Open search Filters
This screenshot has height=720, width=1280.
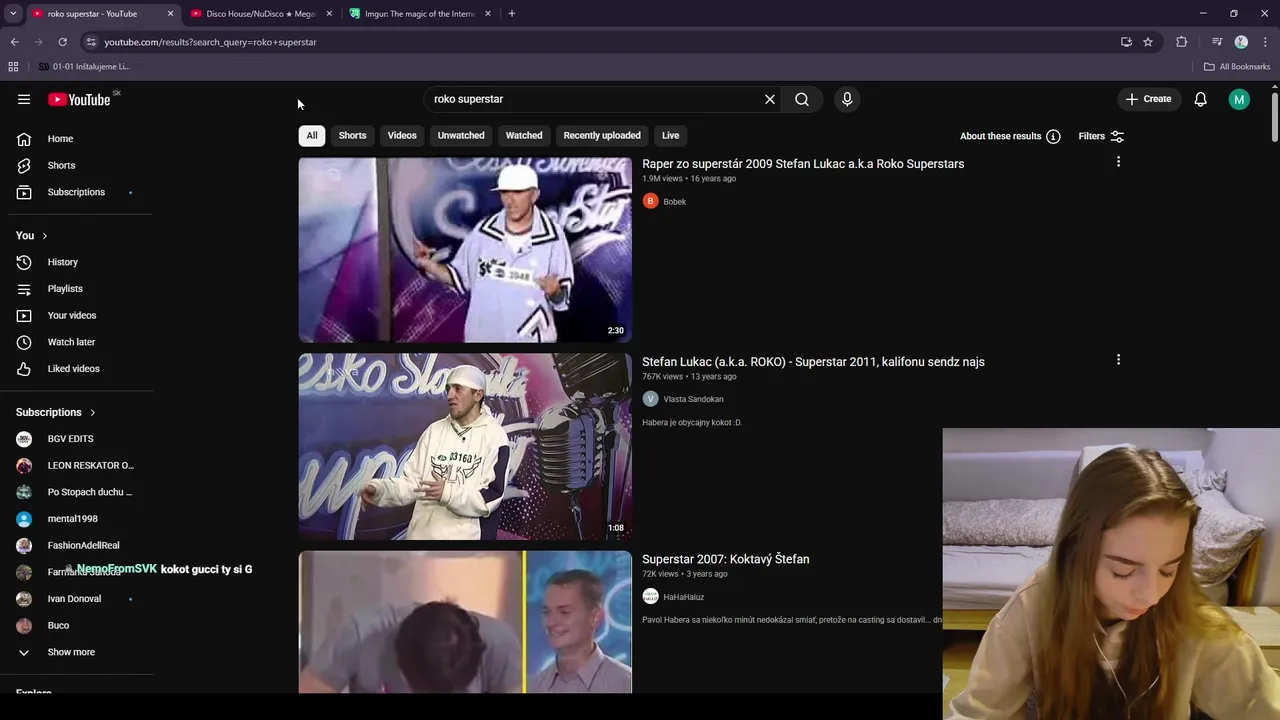pyautogui.click(x=1101, y=136)
